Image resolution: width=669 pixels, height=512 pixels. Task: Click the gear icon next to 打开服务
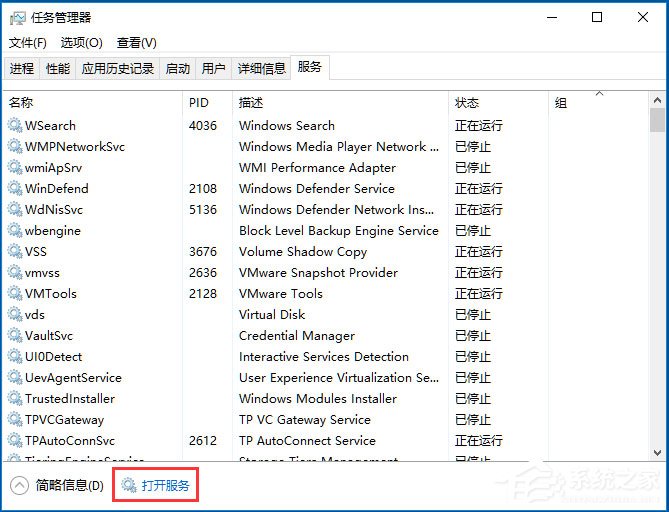tap(128, 486)
